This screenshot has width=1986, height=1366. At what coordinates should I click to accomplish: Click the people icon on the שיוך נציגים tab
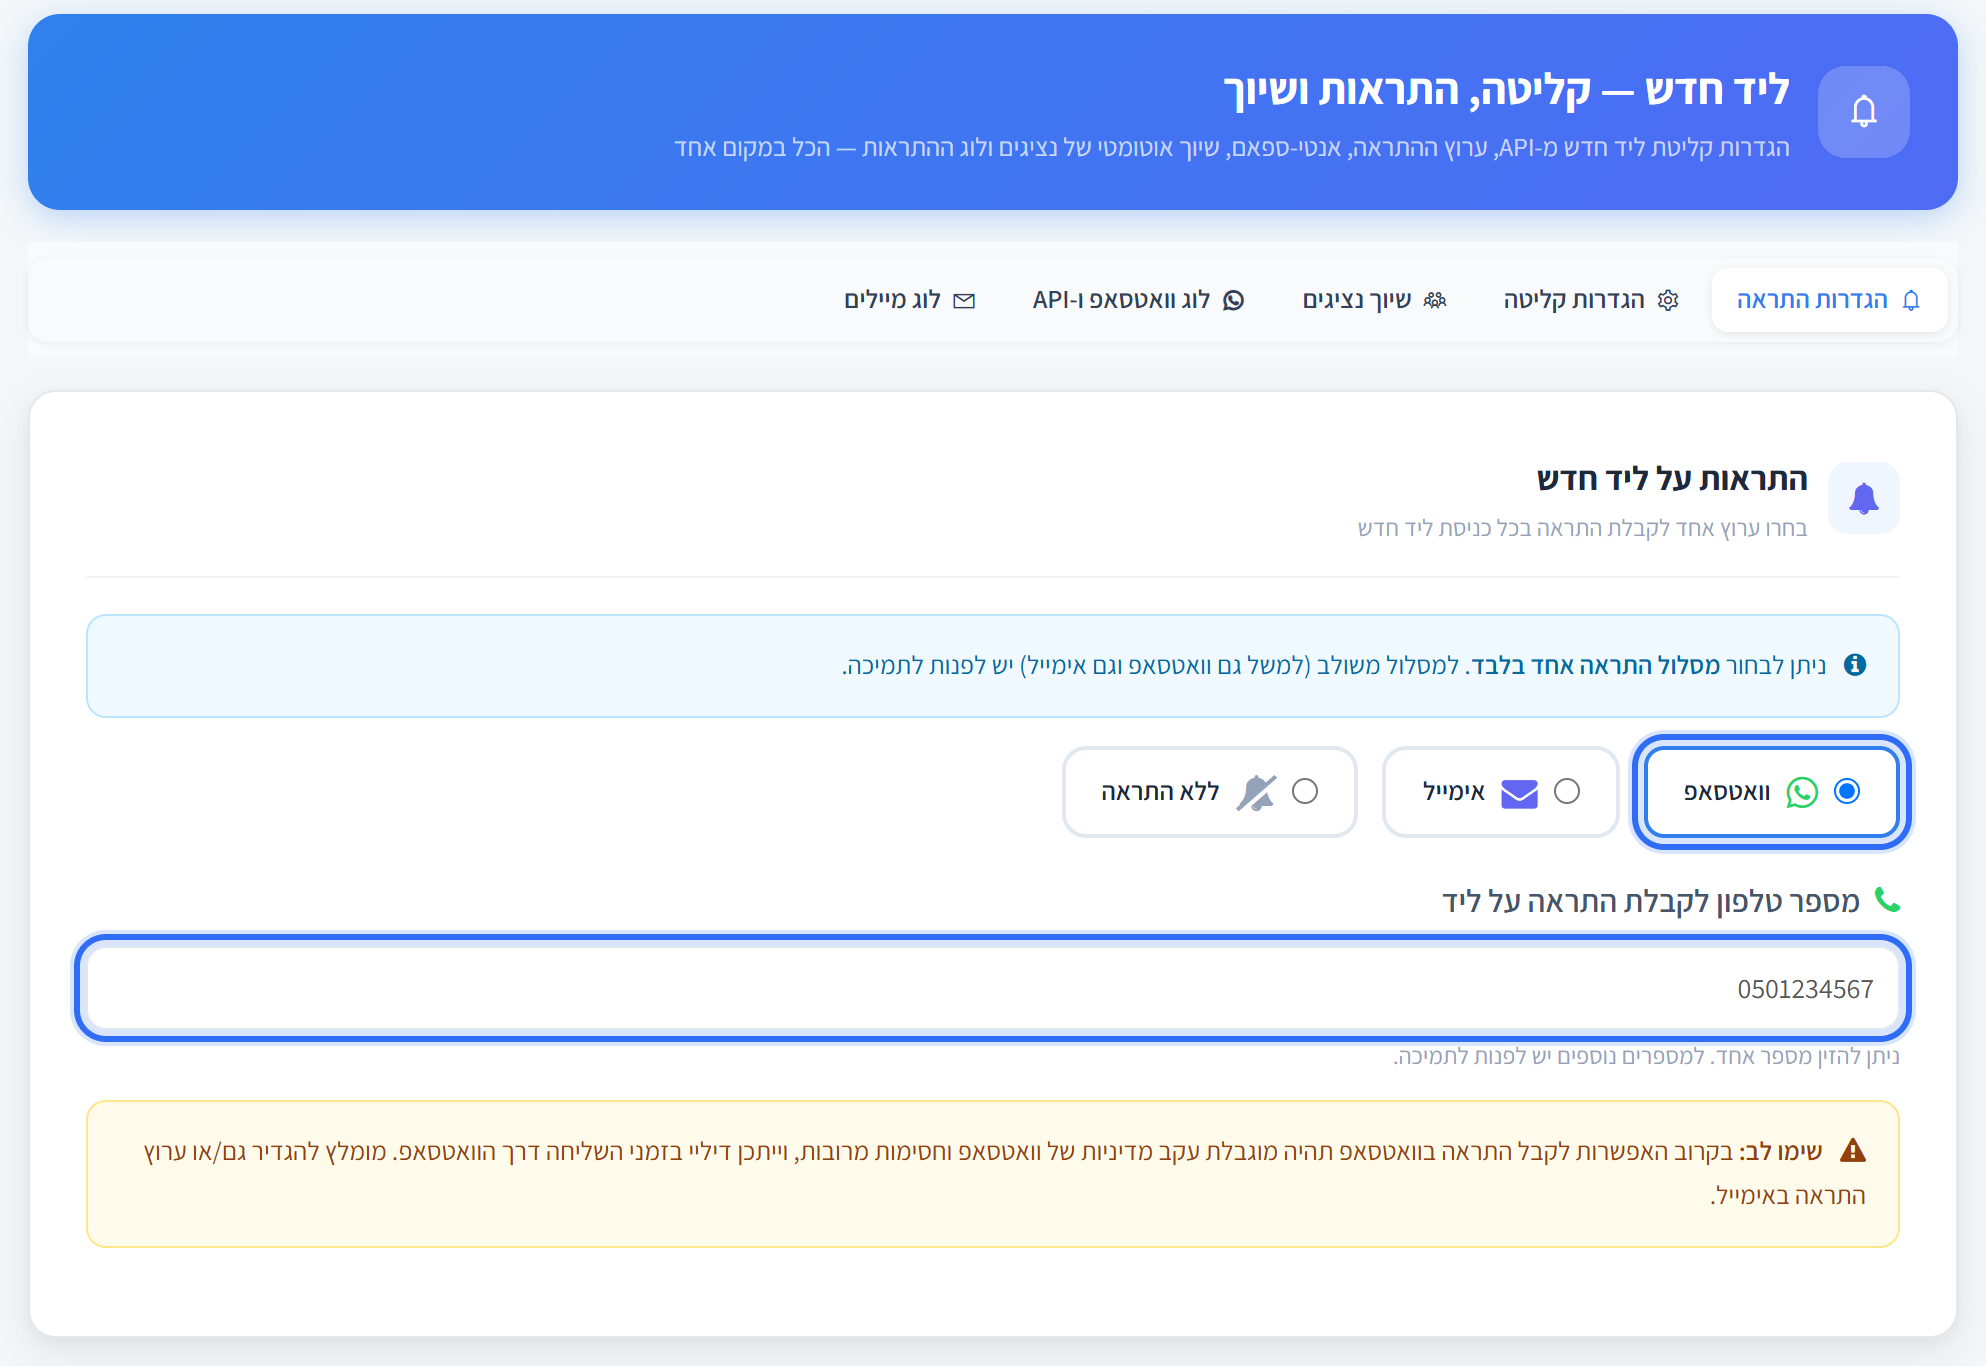1435,300
